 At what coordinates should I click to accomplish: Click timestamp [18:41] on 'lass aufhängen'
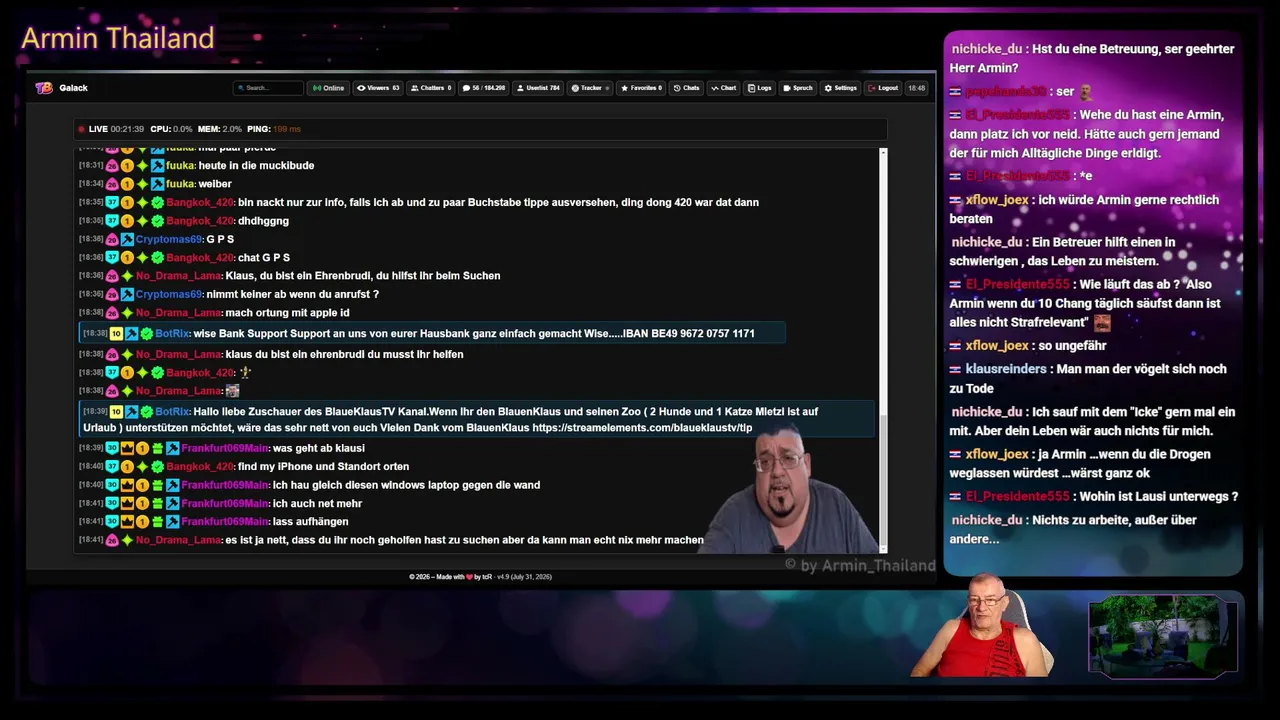point(91,522)
